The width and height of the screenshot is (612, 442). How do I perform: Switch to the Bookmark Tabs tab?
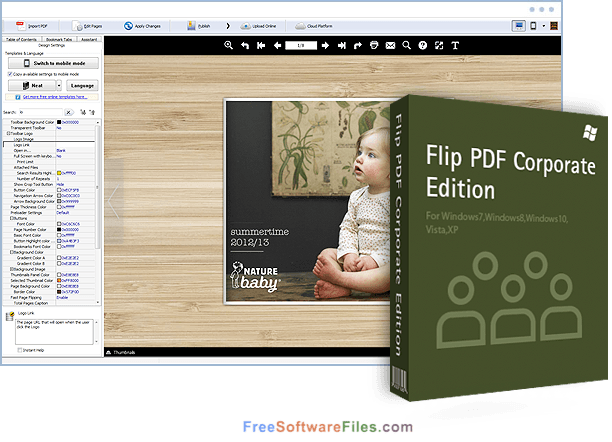[59, 39]
